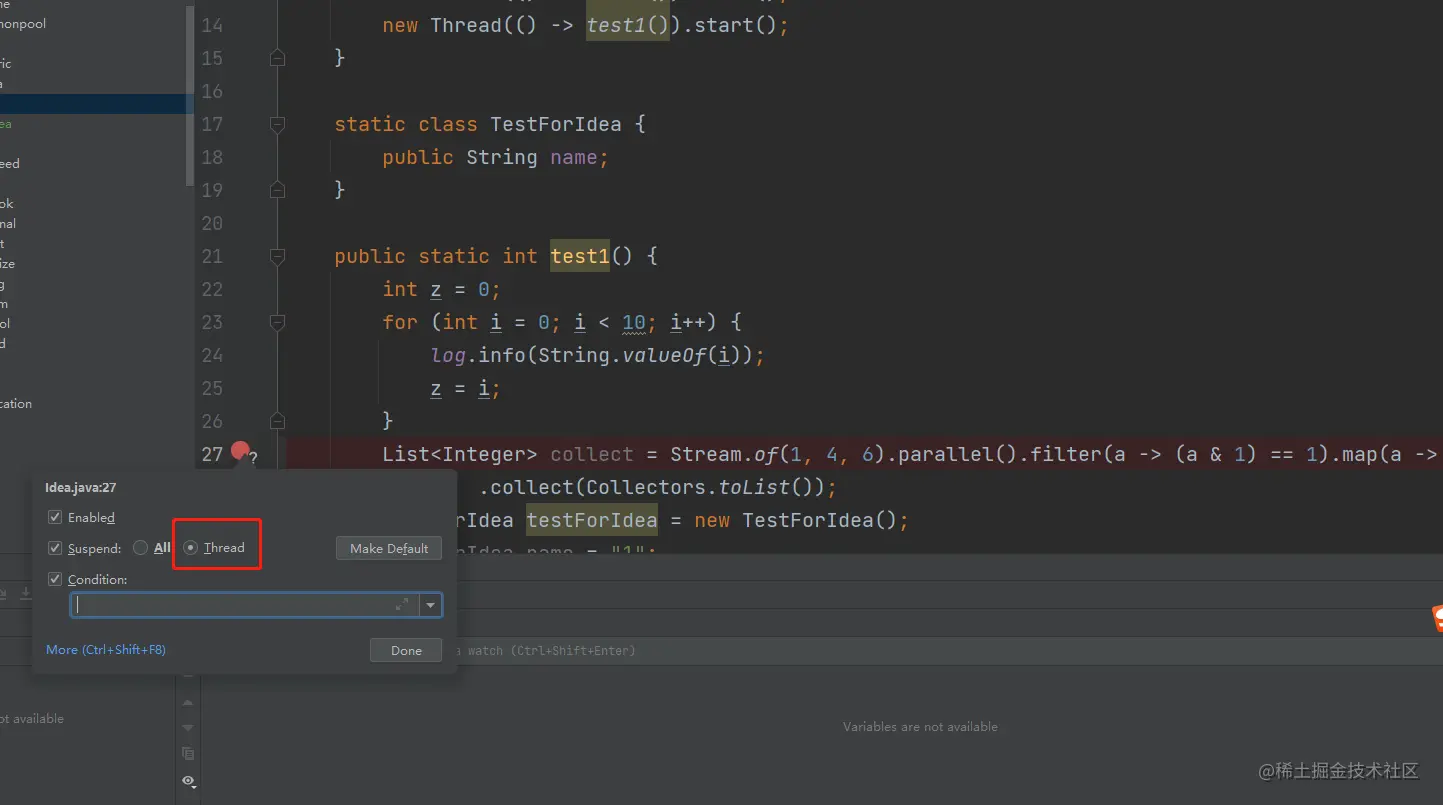Click '.collect(Collectors.toList());' code line
Image resolution: width=1443 pixels, height=805 pixels.
657,487
